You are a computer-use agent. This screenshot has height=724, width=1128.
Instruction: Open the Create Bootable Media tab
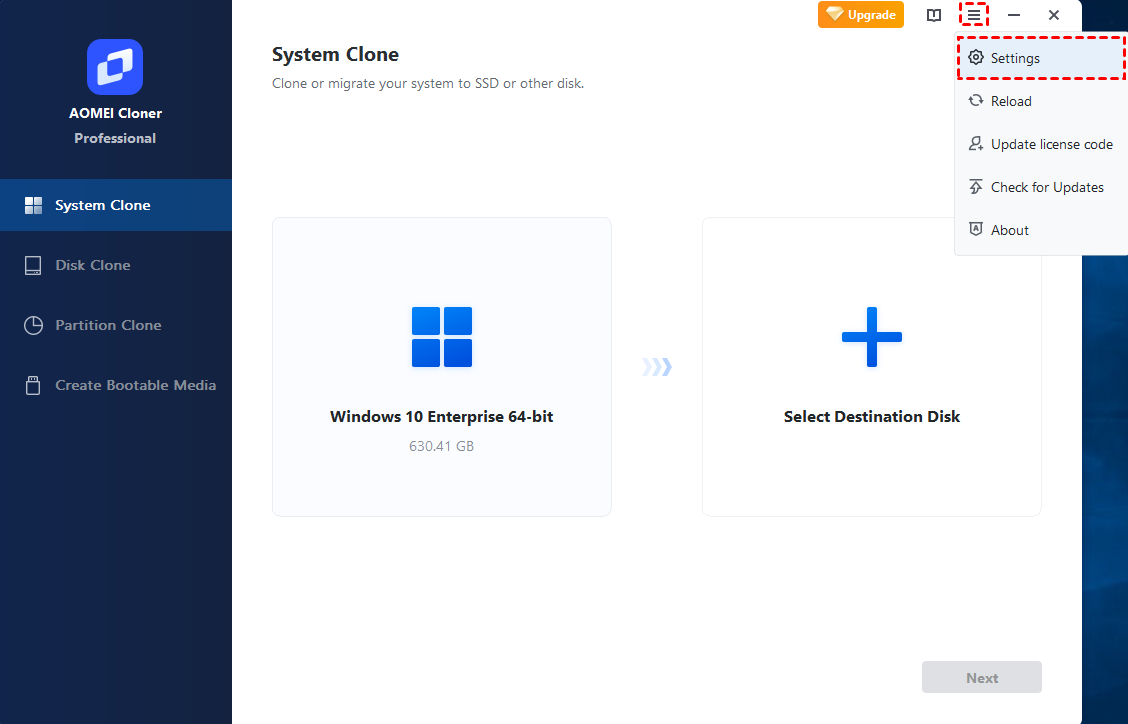(x=116, y=385)
